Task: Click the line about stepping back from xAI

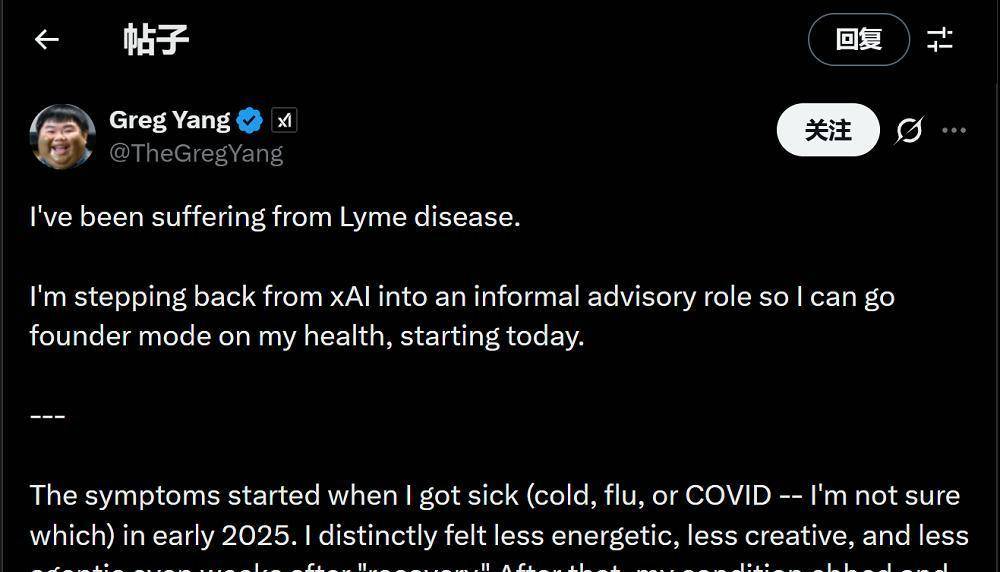Action: pos(461,297)
